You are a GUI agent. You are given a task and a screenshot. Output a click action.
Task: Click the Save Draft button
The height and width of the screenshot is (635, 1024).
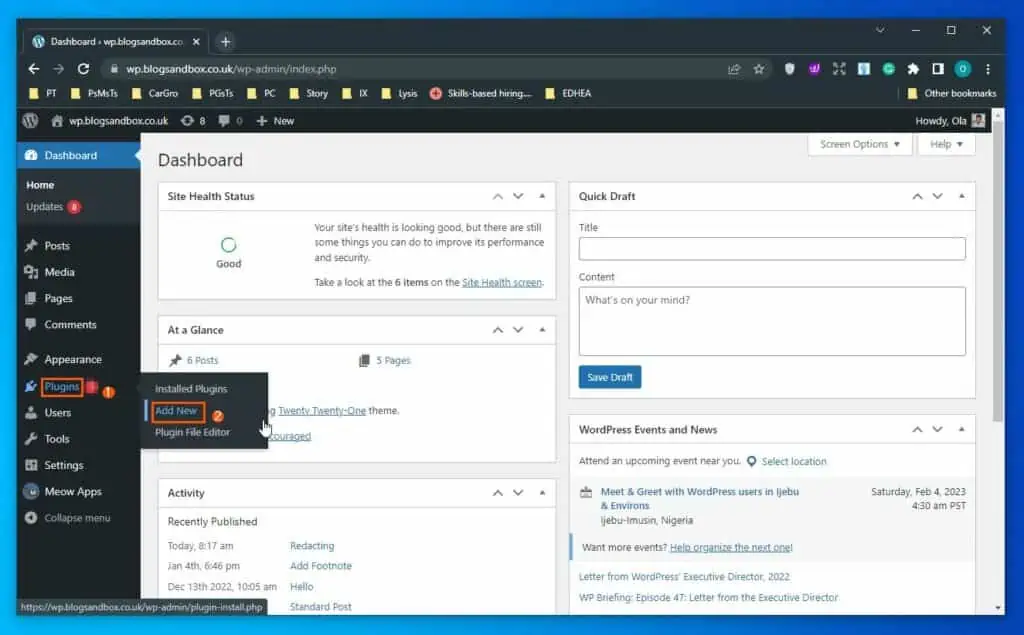(610, 378)
